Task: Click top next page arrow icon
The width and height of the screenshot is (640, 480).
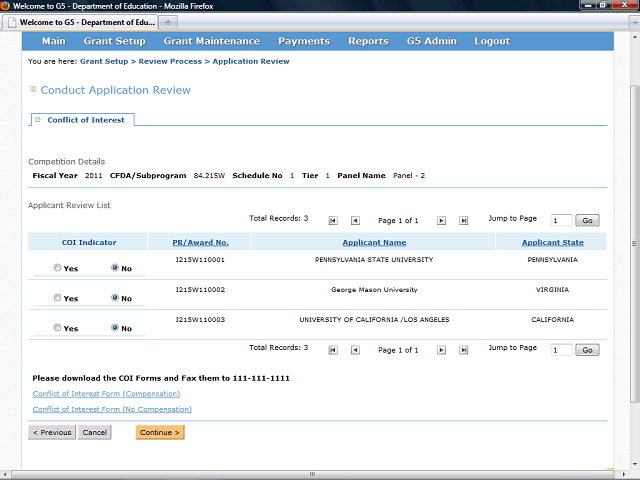Action: point(441,220)
